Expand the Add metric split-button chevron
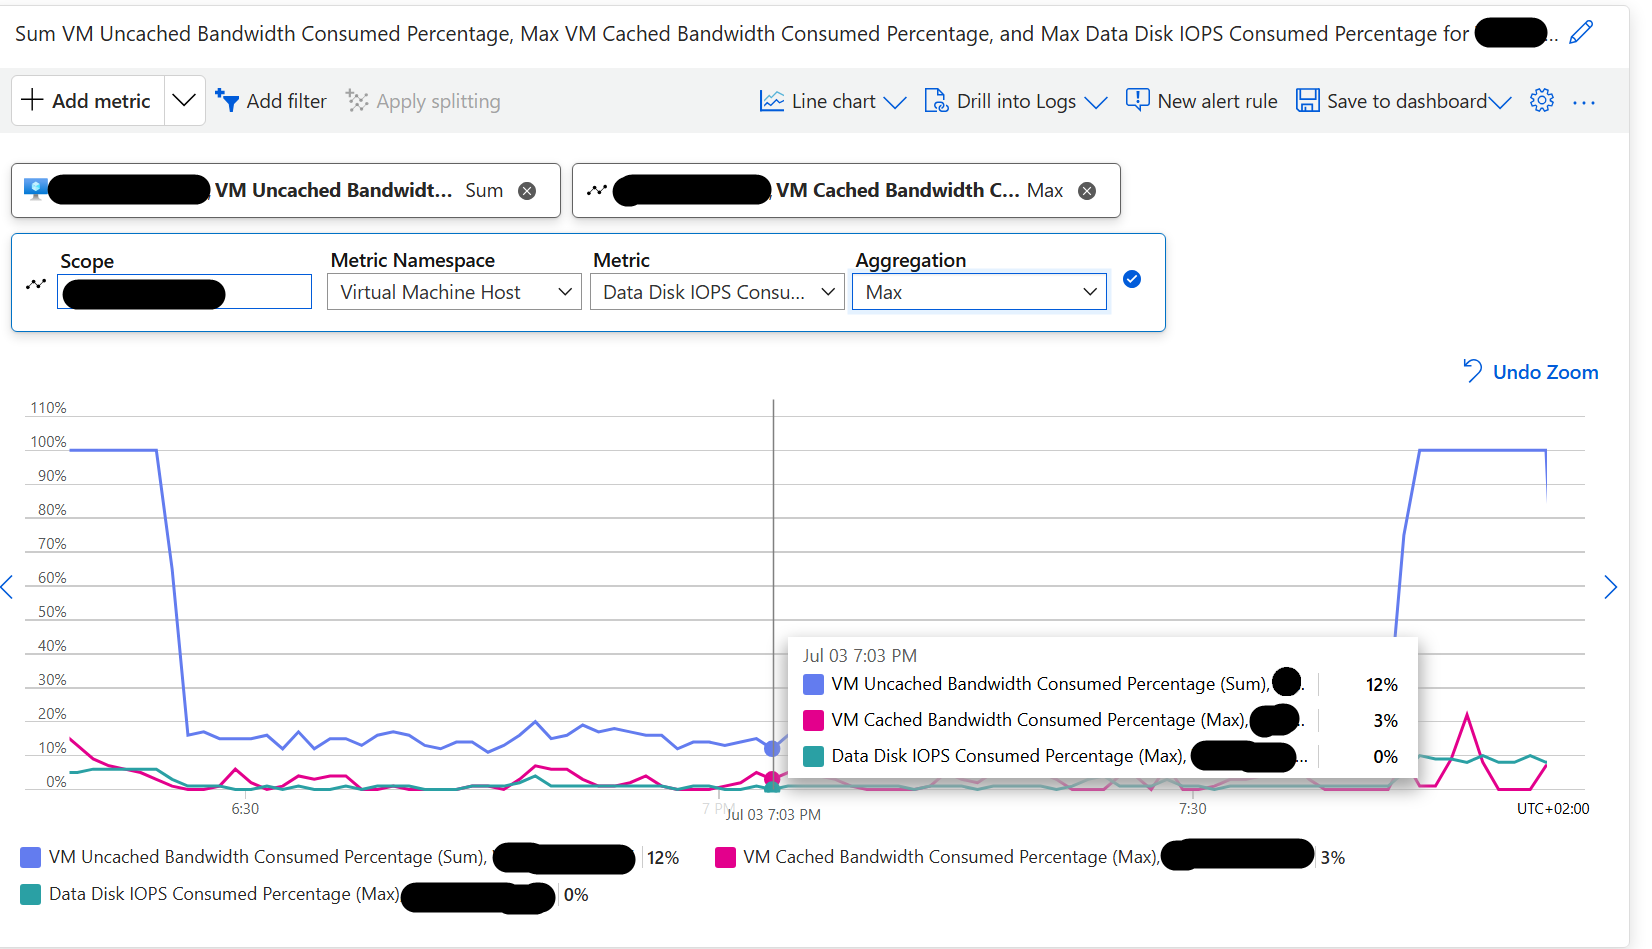The image size is (1652, 949). click(x=184, y=100)
